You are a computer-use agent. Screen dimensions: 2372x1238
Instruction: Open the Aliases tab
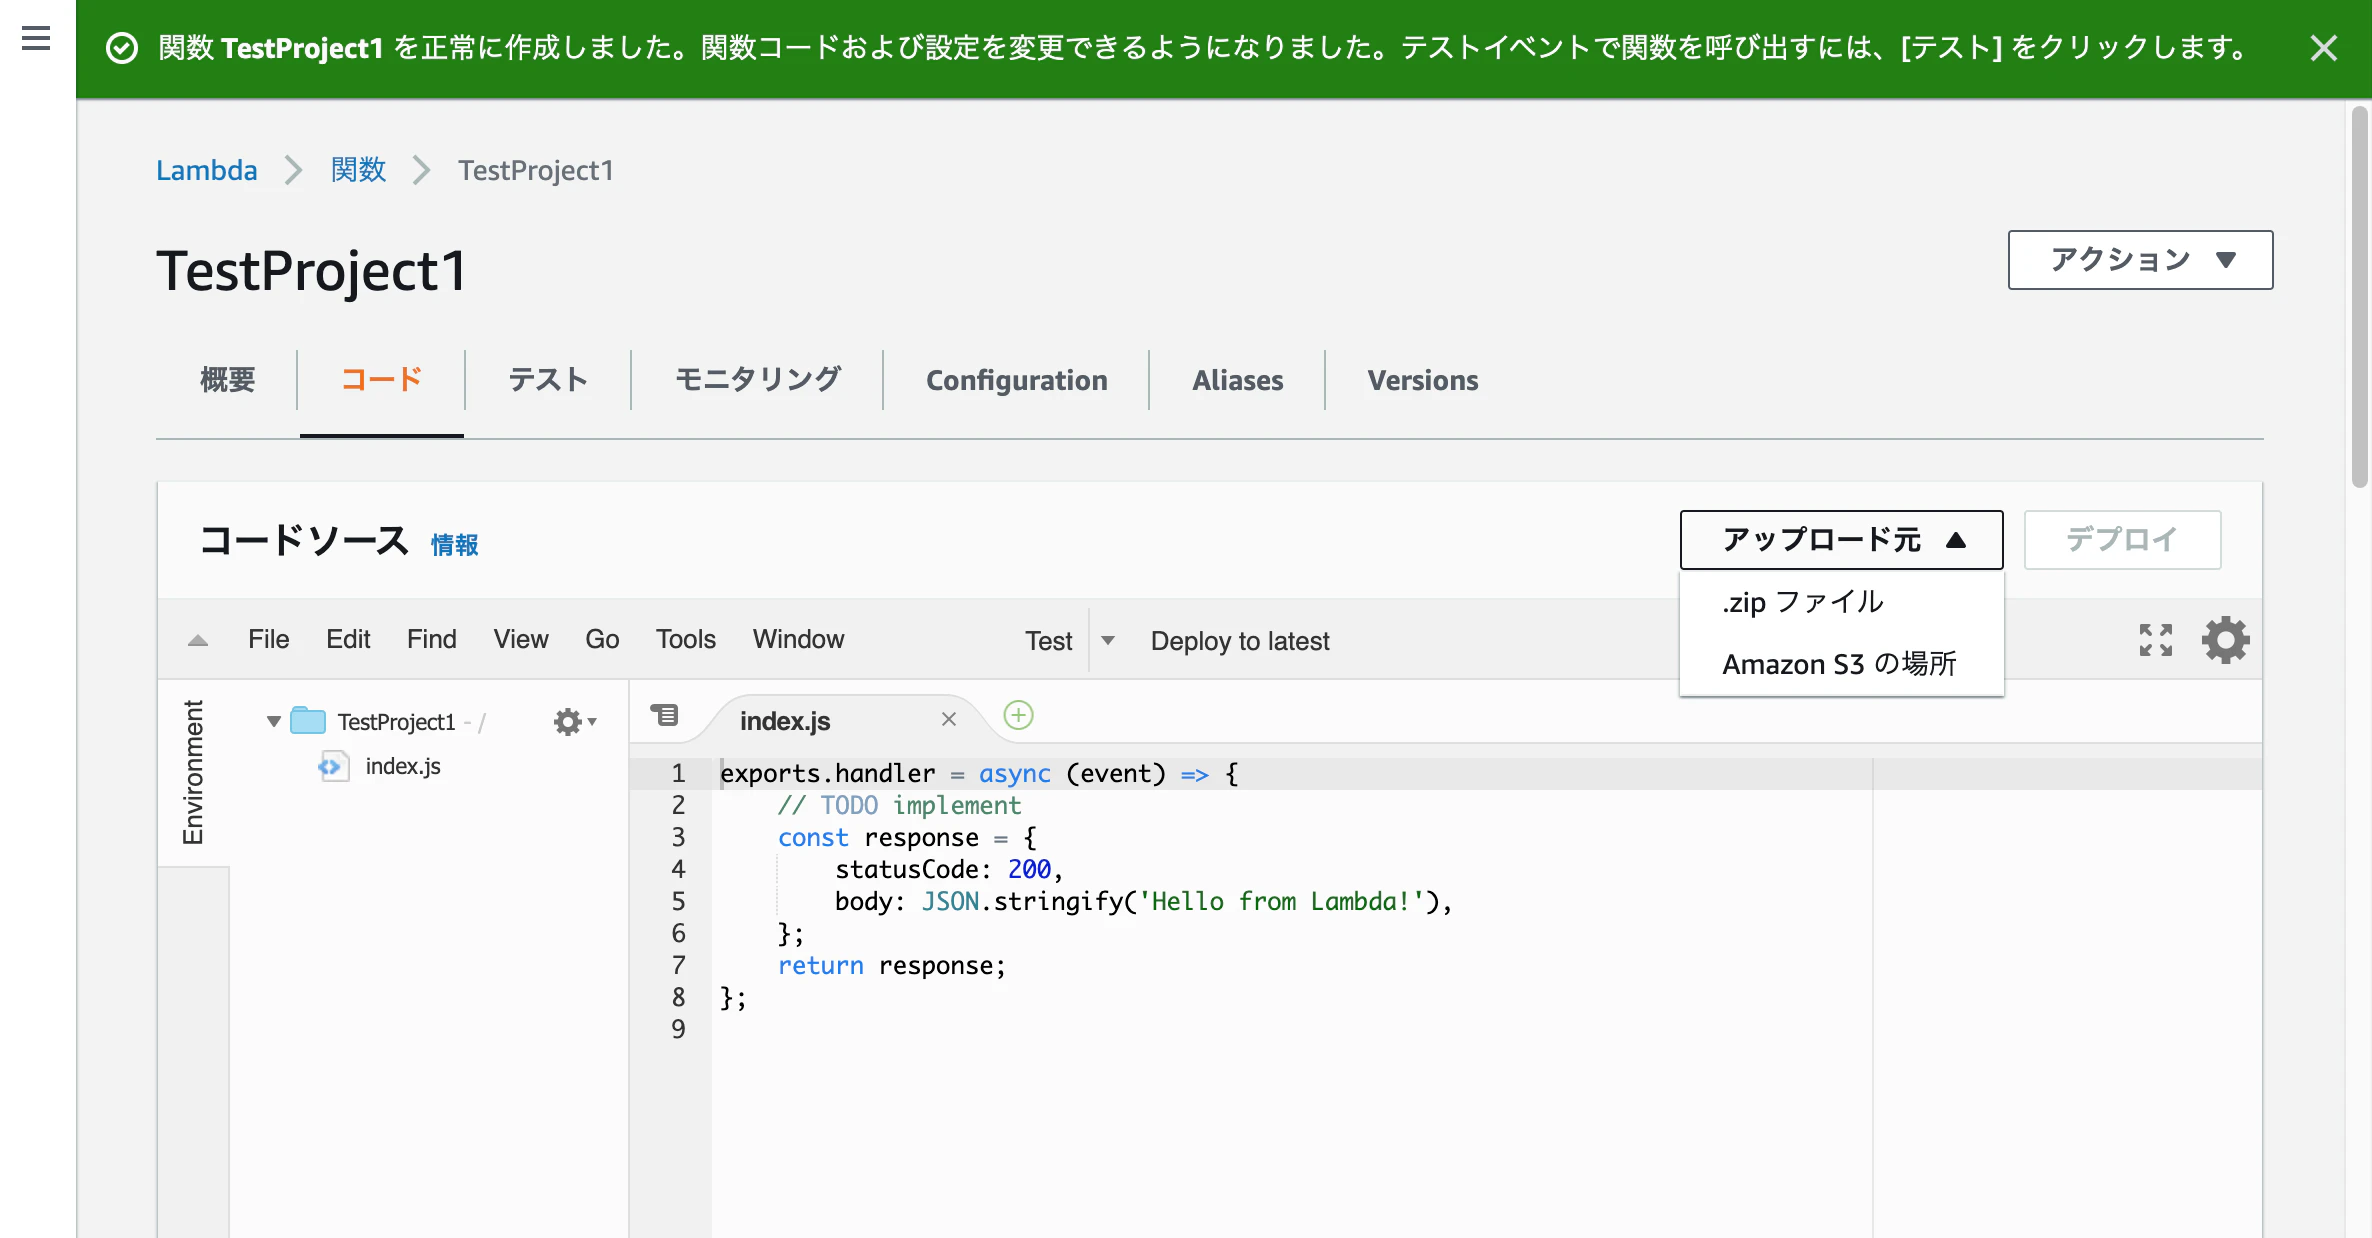[x=1238, y=380]
